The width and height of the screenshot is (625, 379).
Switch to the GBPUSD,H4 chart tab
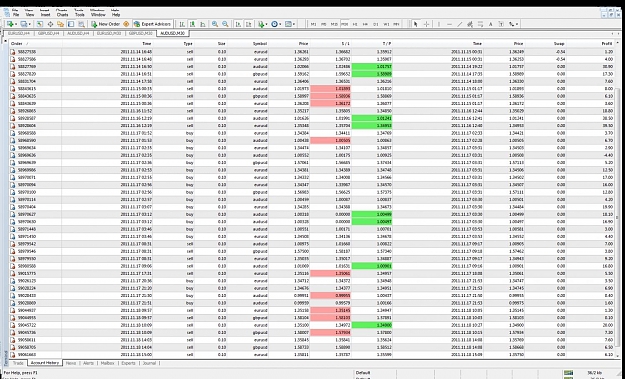point(48,33)
